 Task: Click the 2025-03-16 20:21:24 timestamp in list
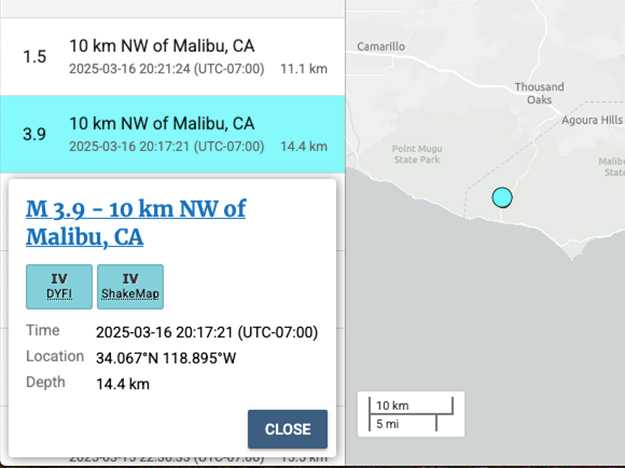pyautogui.click(x=167, y=69)
